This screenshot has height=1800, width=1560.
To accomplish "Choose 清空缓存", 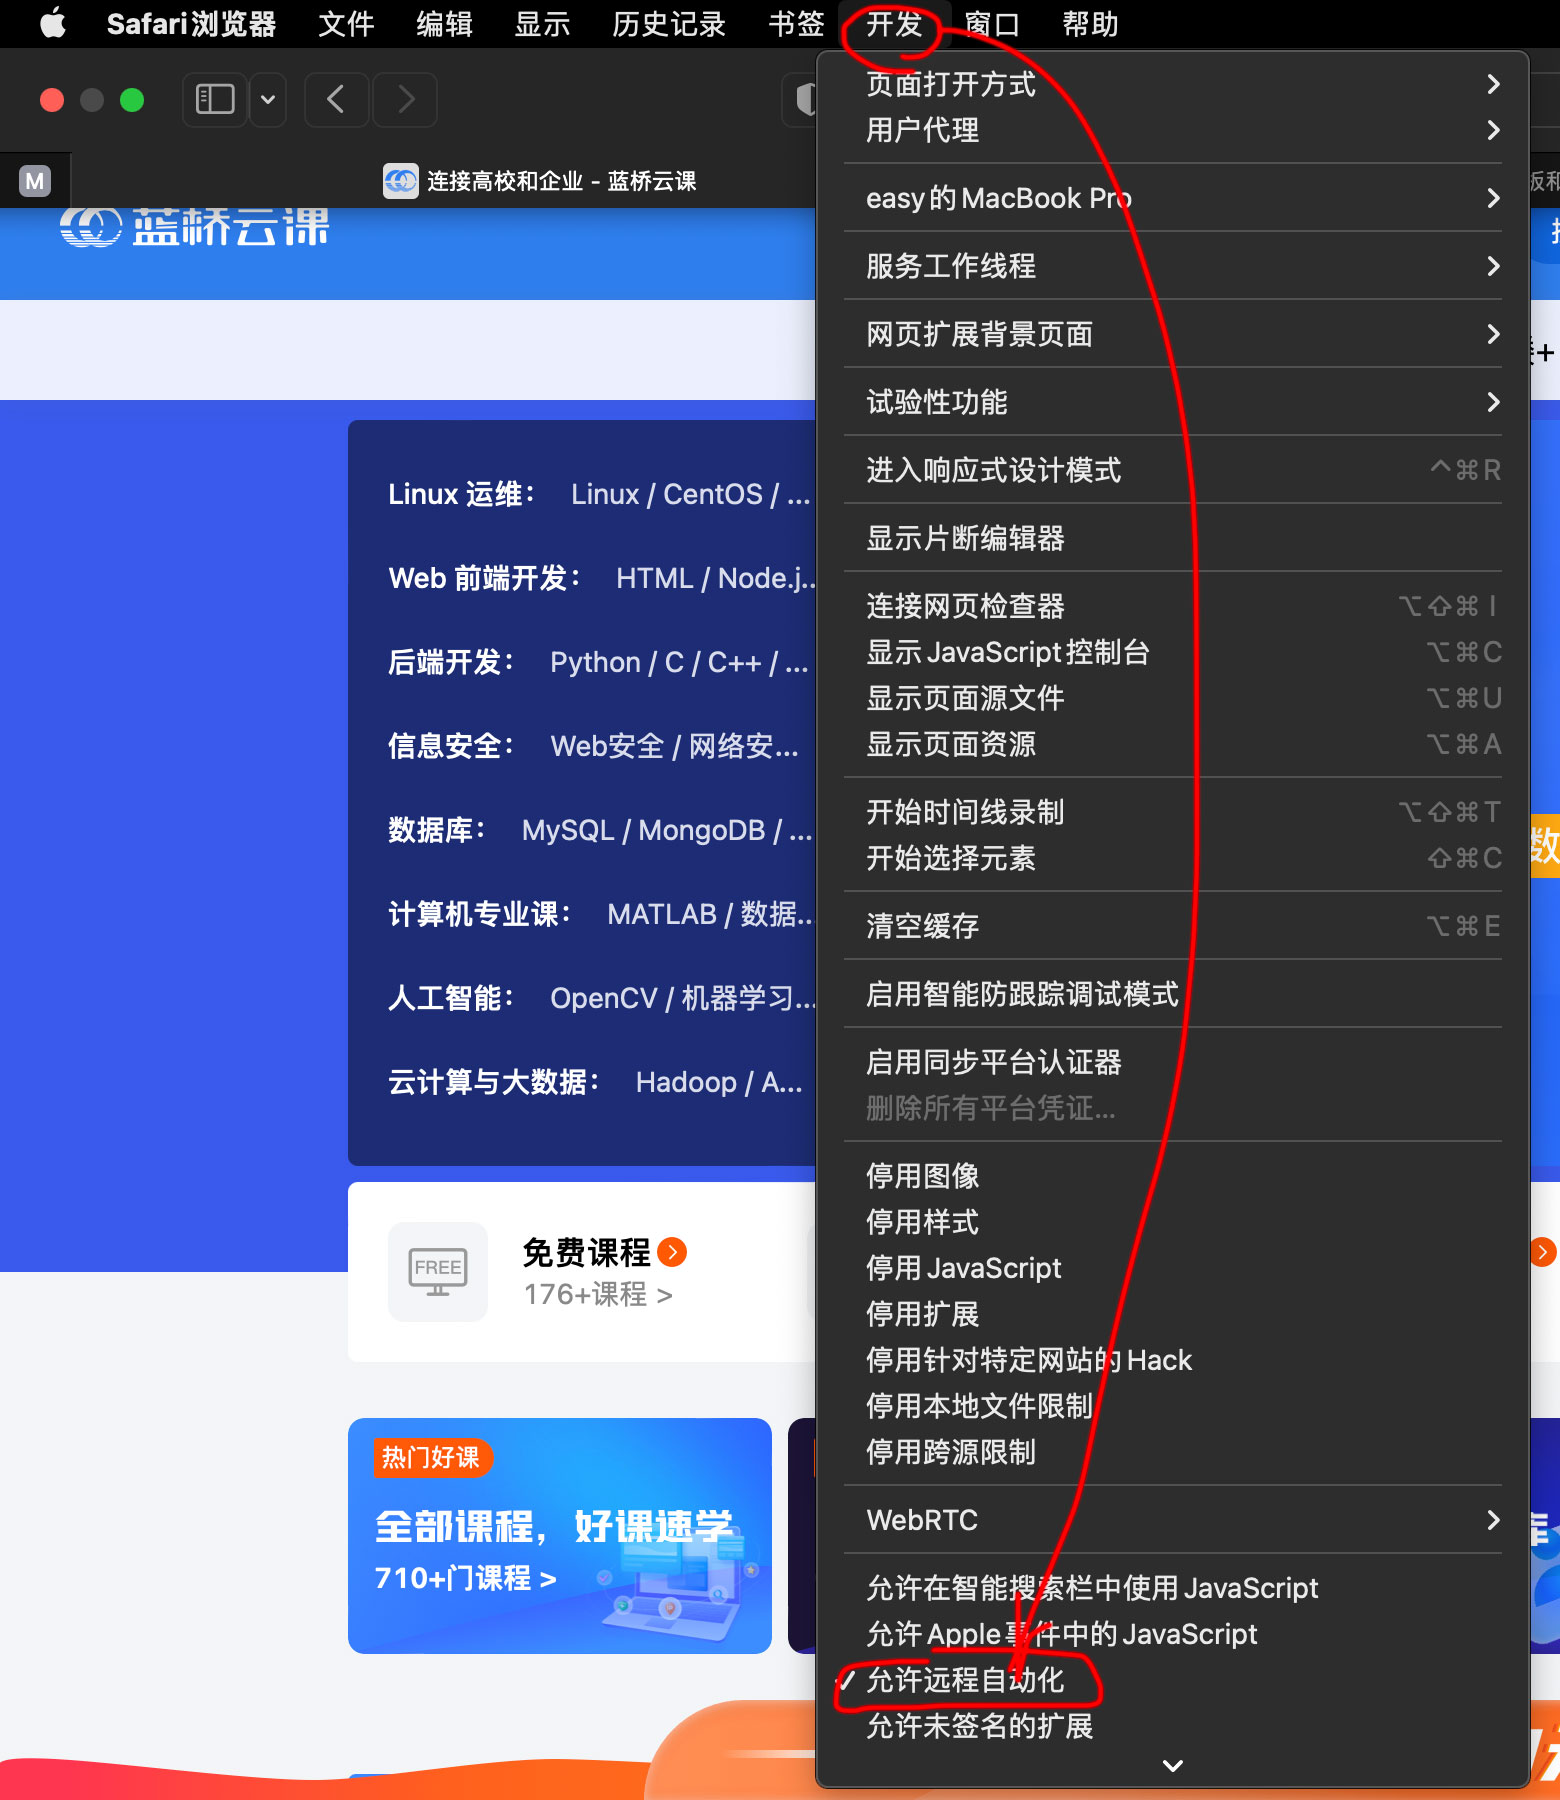I will point(1173,926).
